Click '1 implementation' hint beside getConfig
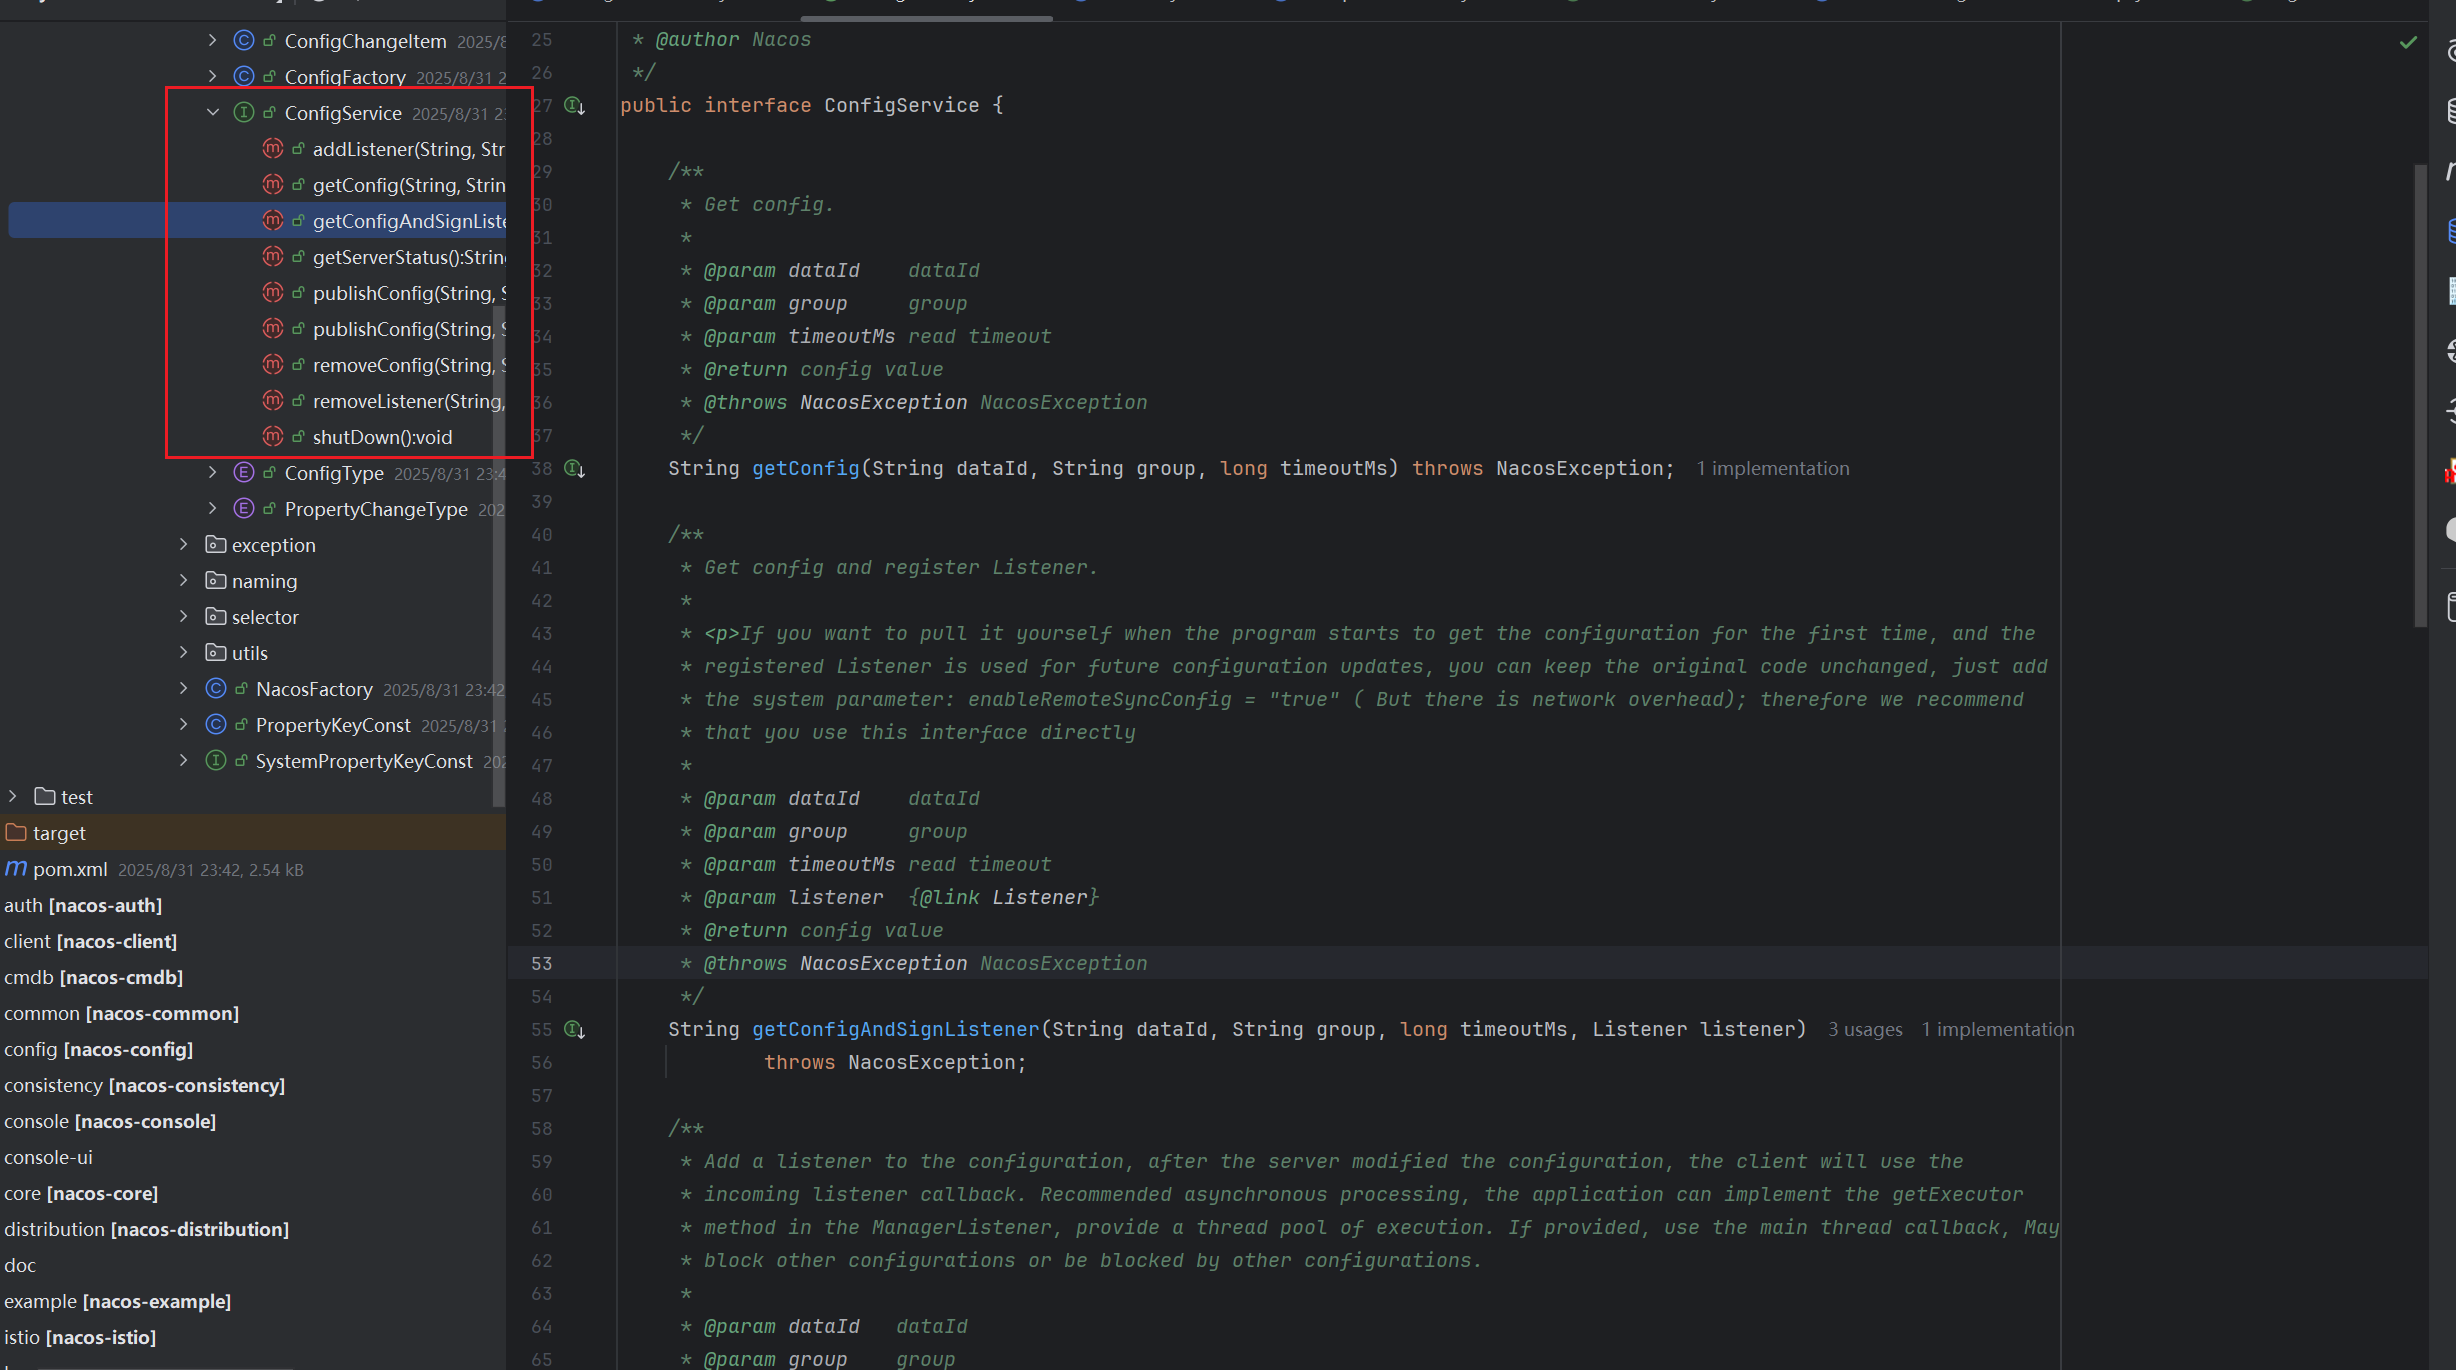This screenshot has width=2456, height=1370. click(1772, 468)
